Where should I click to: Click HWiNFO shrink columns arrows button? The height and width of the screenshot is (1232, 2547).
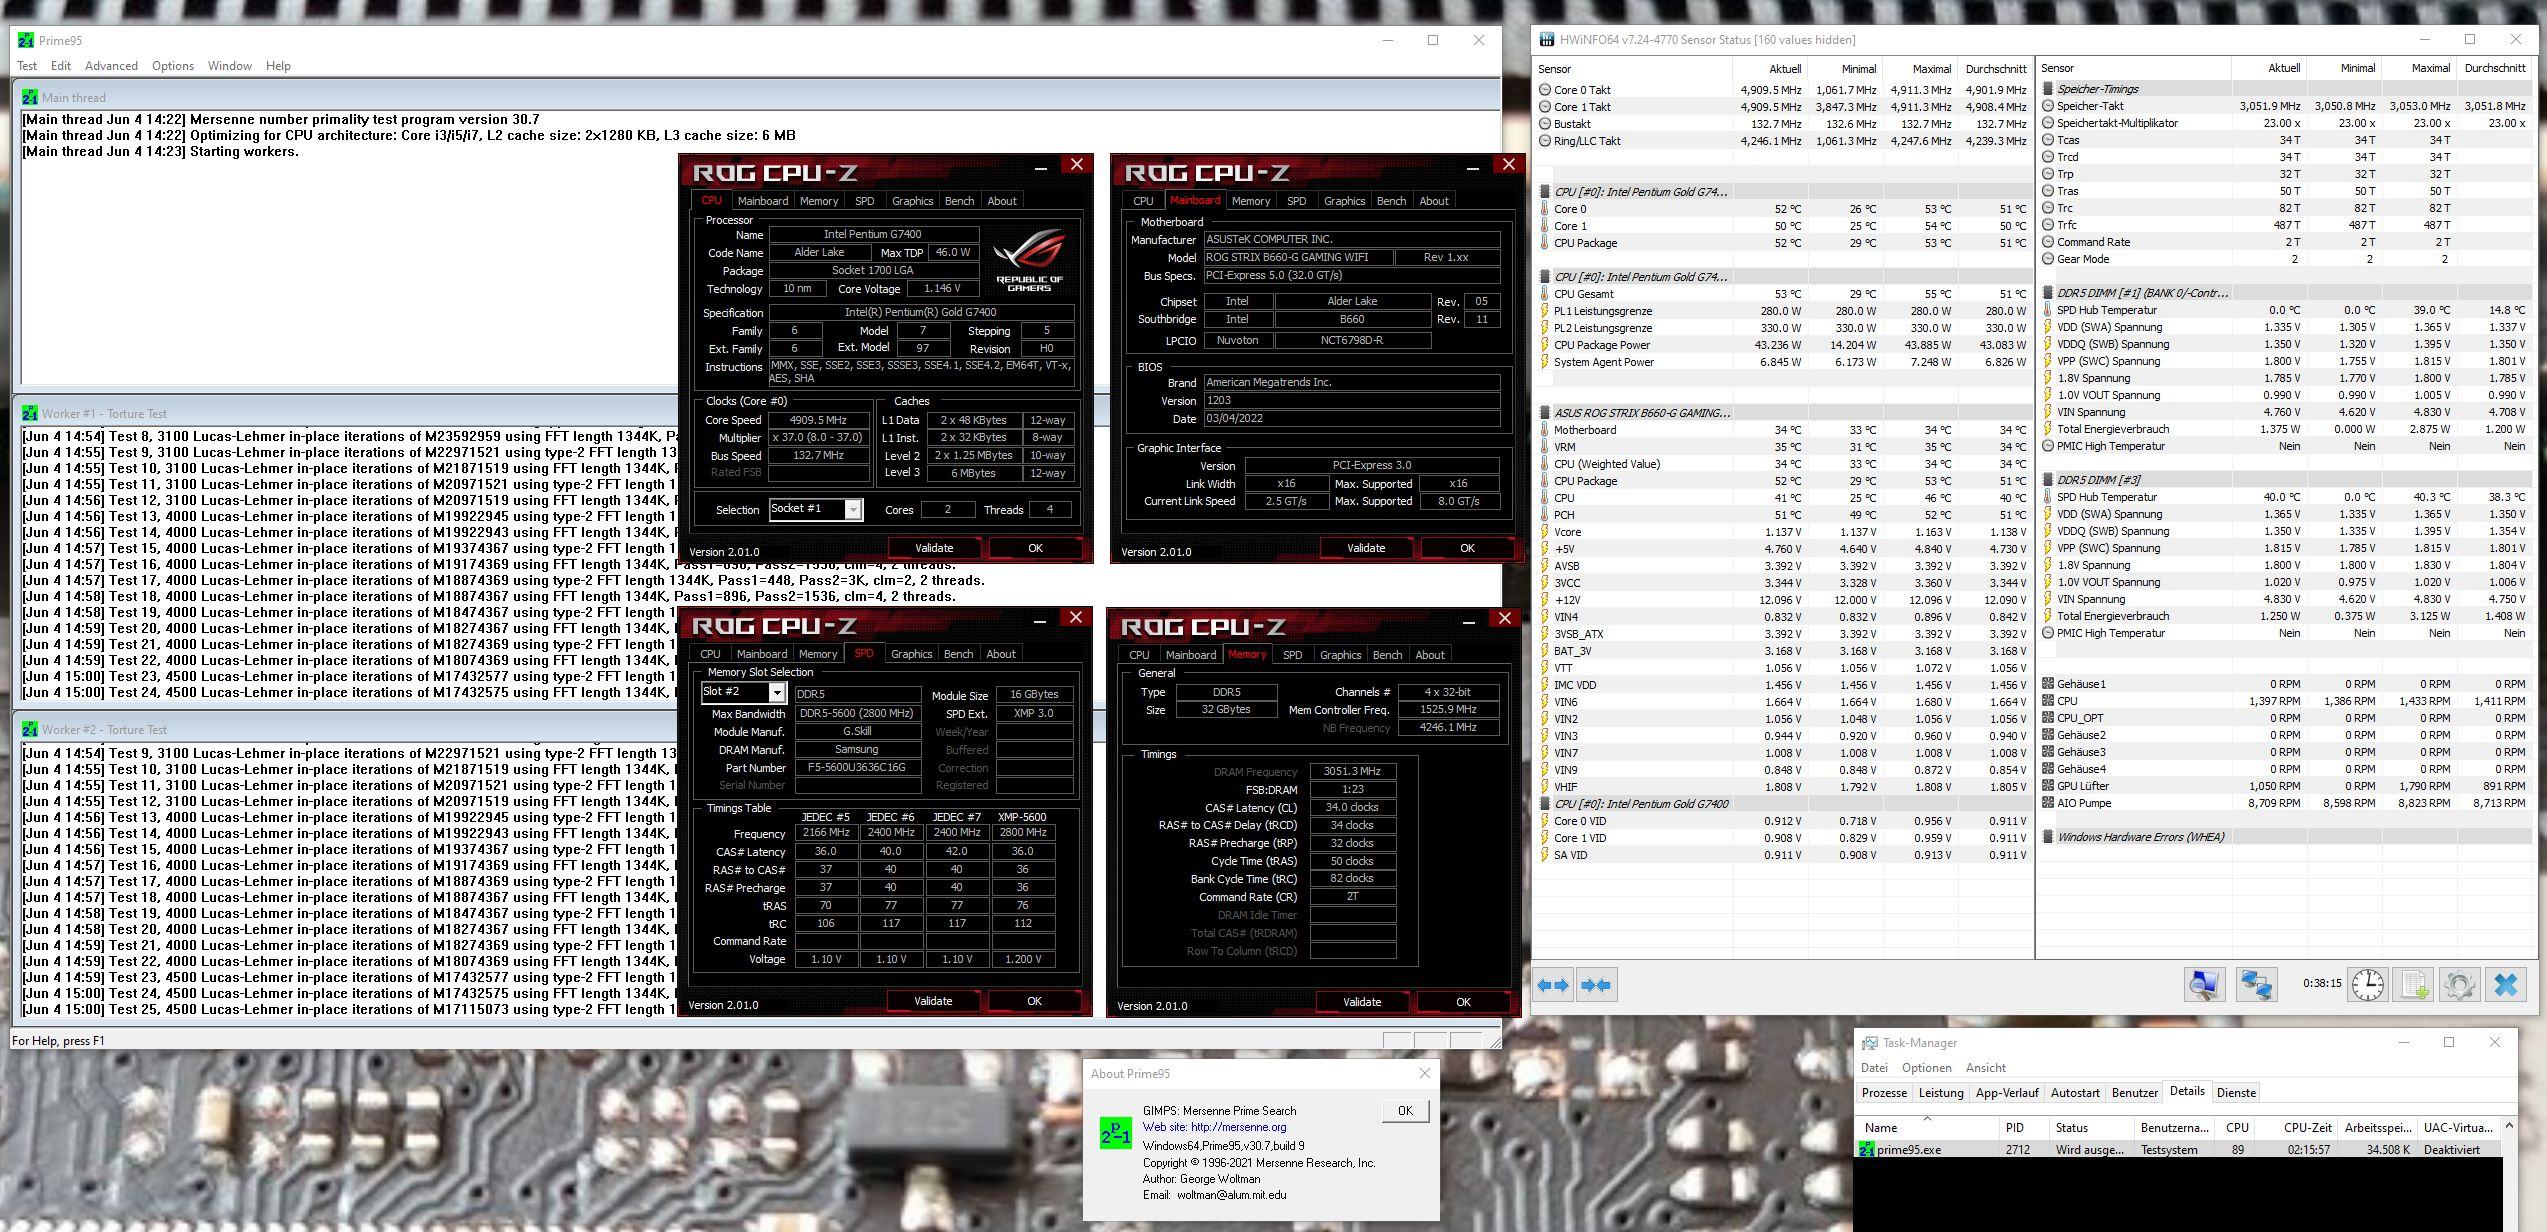coord(1596,985)
